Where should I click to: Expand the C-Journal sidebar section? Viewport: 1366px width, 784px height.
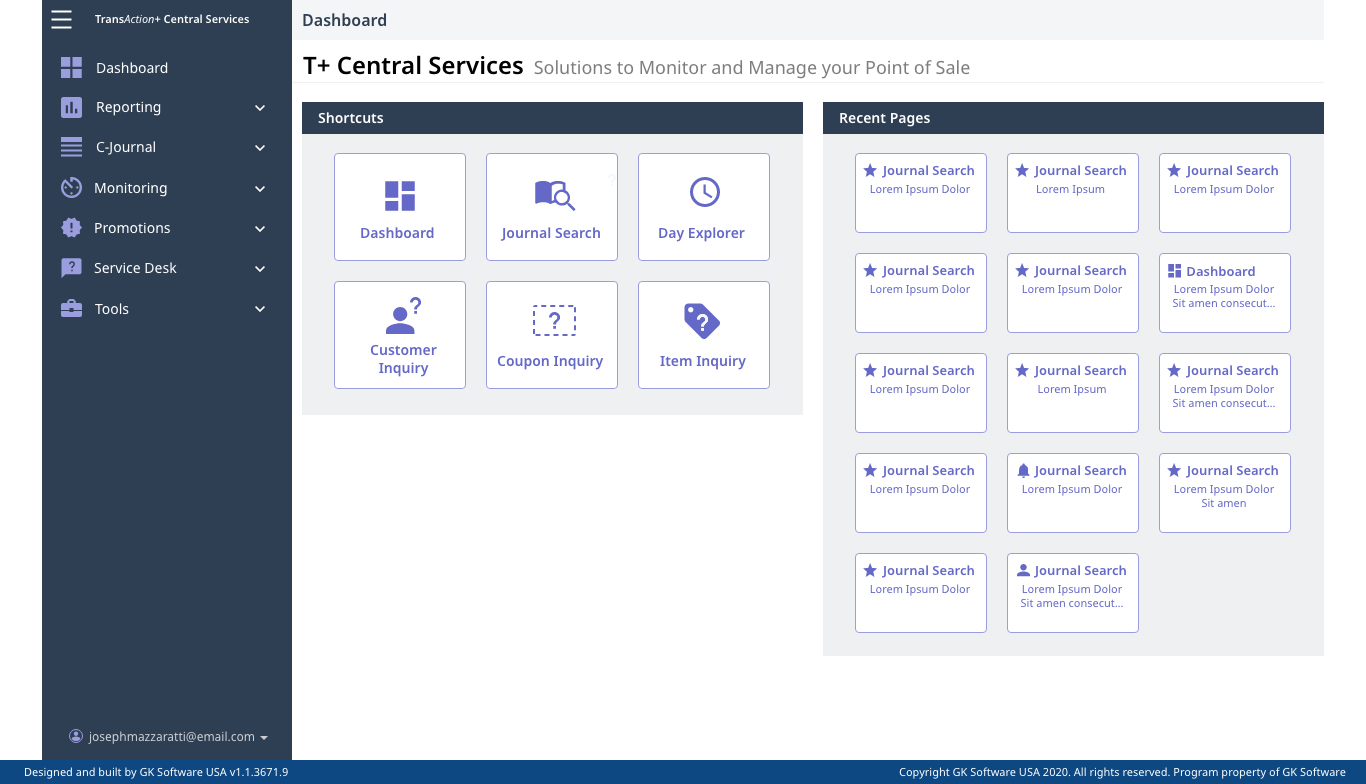point(260,148)
